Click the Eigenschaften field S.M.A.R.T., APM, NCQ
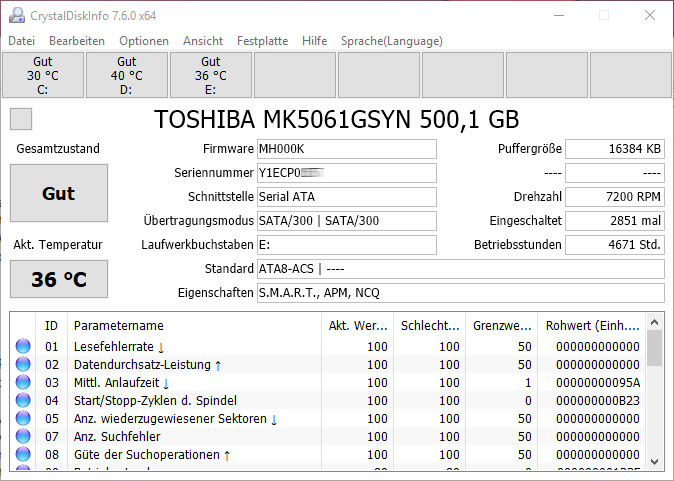The height and width of the screenshot is (481, 674). [461, 293]
